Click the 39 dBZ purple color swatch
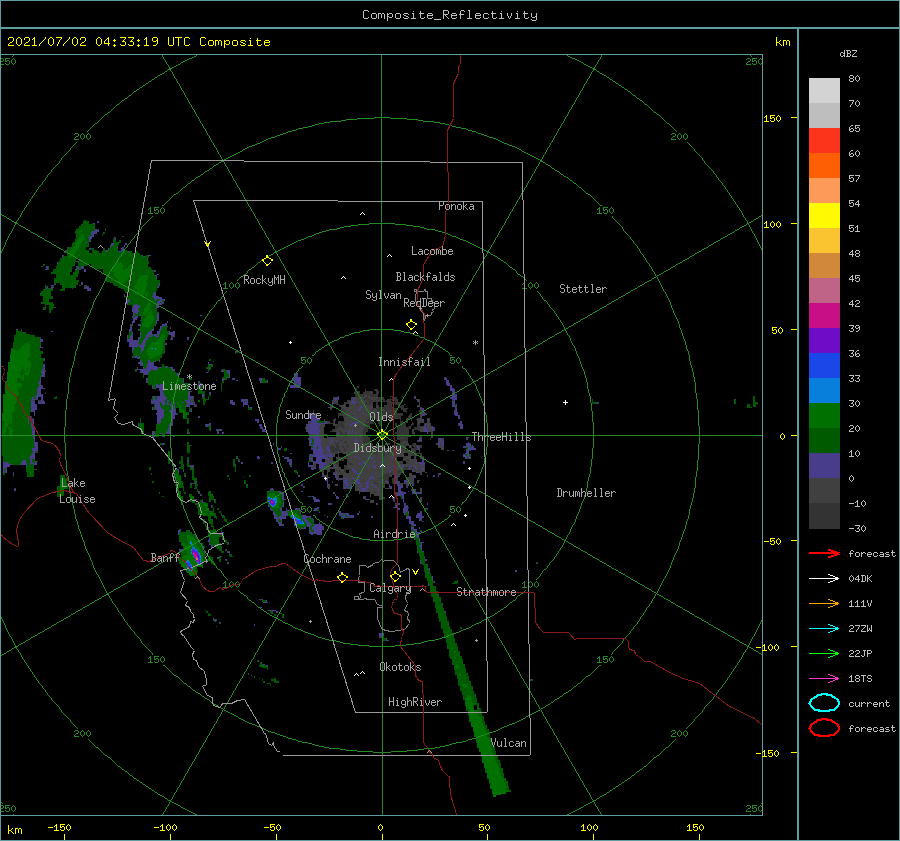Image resolution: width=900 pixels, height=841 pixels. click(824, 341)
